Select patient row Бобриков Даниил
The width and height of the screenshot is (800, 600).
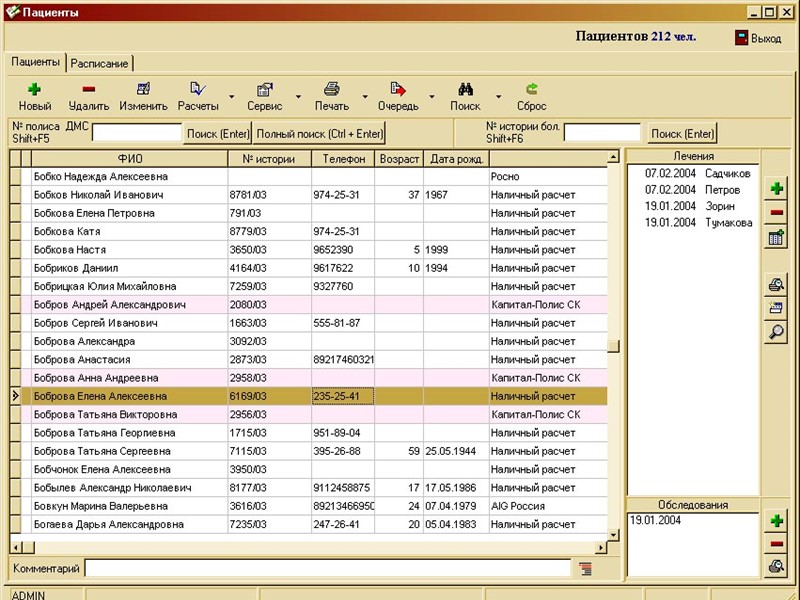click(x=309, y=268)
